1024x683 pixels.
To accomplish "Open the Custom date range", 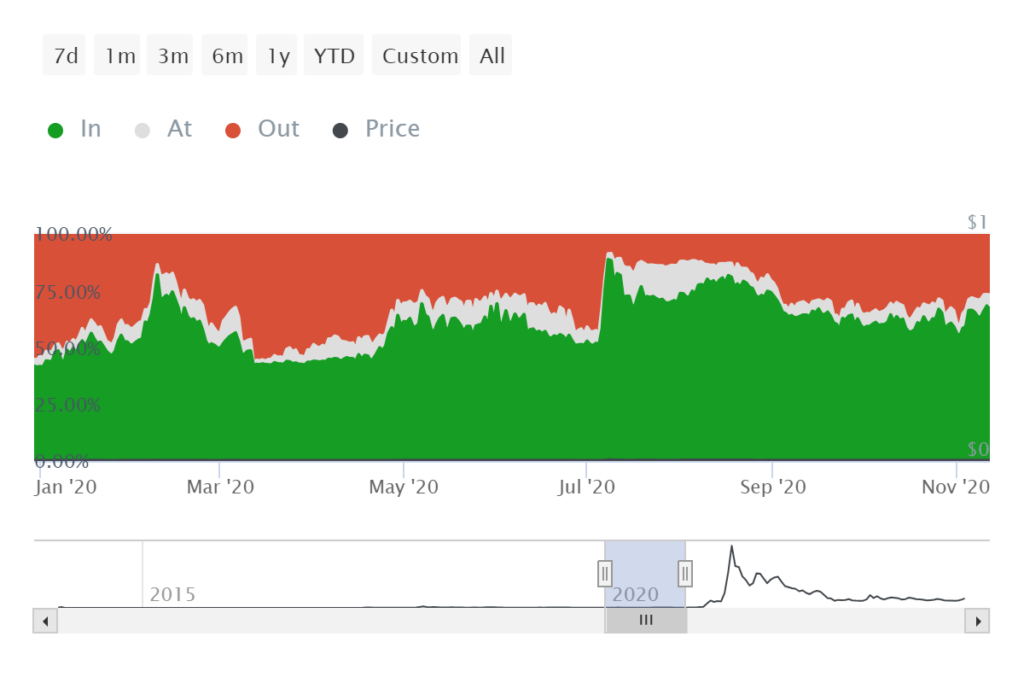I will coord(417,56).
